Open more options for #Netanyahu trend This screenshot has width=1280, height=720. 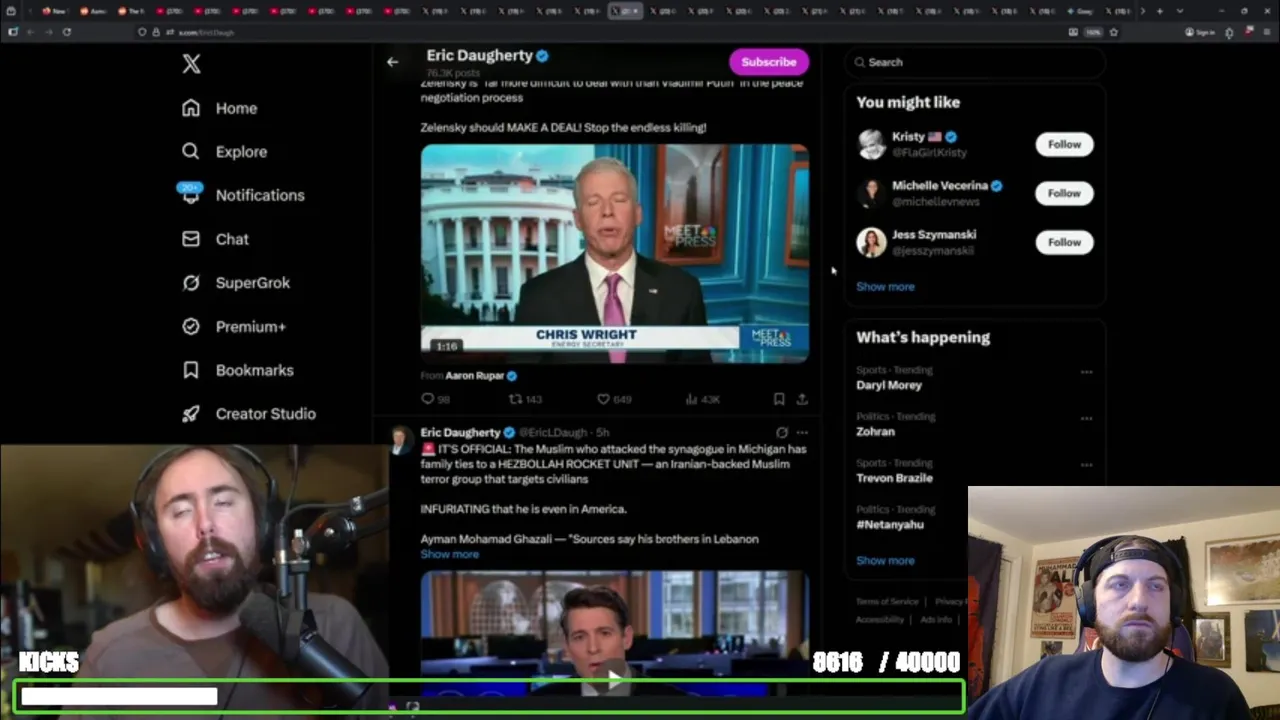(1086, 511)
